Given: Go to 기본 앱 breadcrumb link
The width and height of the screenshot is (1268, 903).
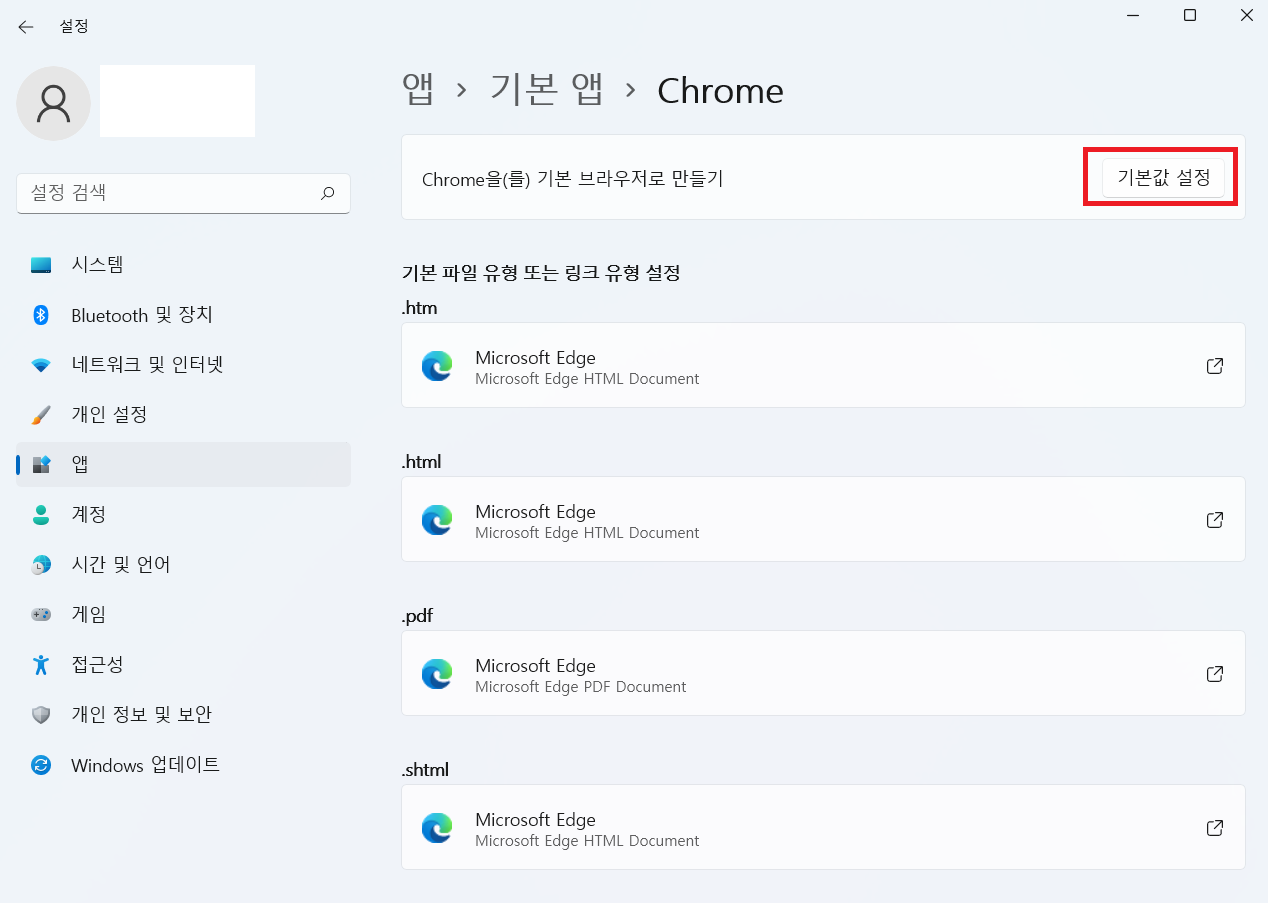Looking at the screenshot, I should [x=547, y=91].
